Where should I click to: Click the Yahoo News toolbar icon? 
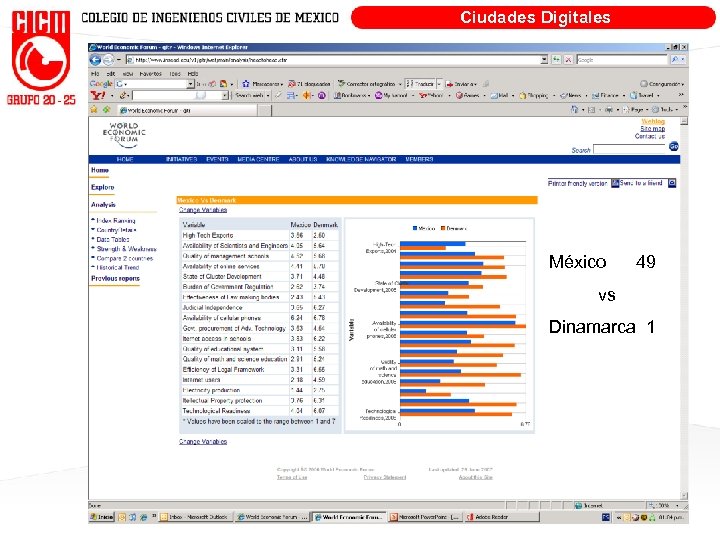[571, 96]
